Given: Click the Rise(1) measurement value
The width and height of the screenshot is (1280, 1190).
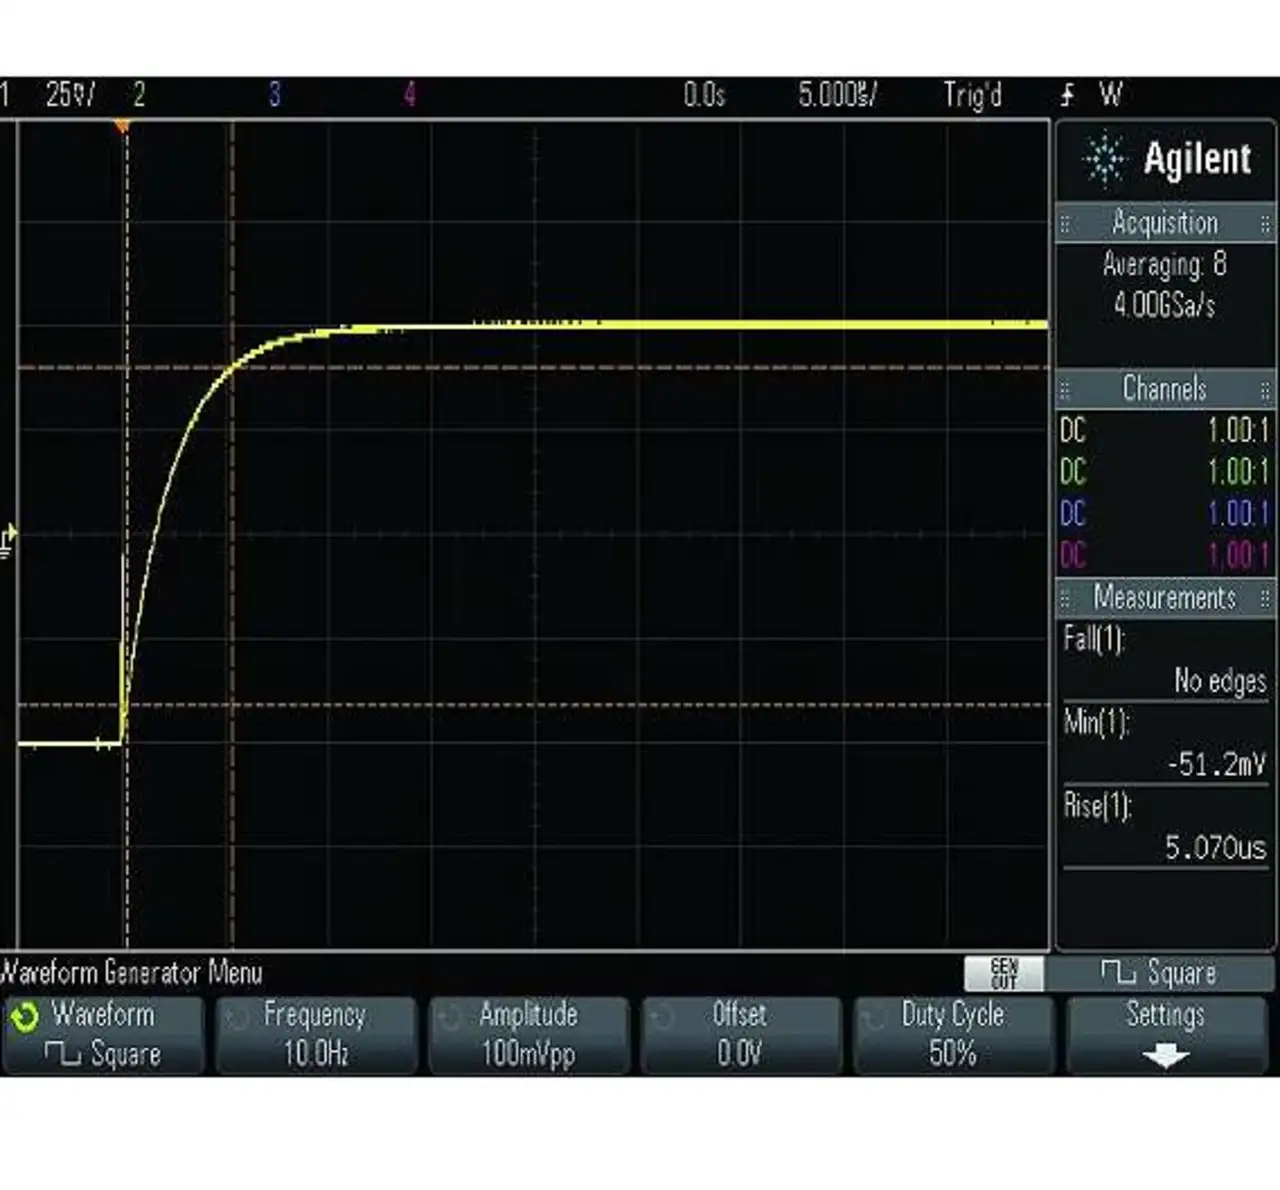Looking at the screenshot, I should (1214, 848).
